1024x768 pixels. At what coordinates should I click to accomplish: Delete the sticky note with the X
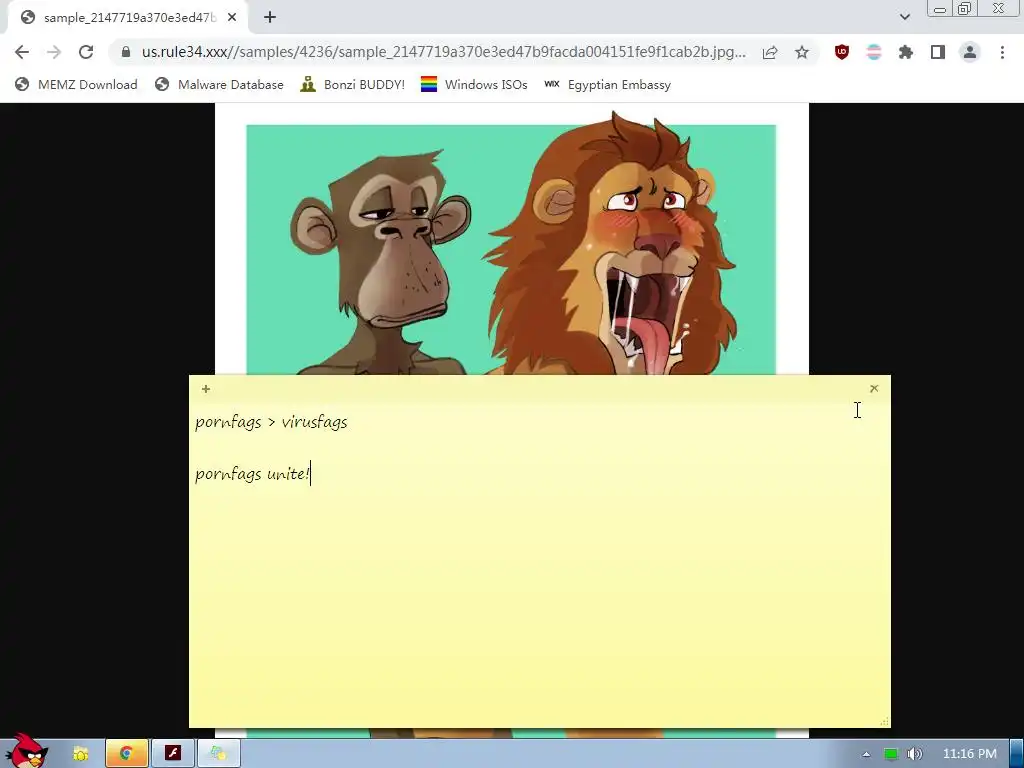click(874, 389)
